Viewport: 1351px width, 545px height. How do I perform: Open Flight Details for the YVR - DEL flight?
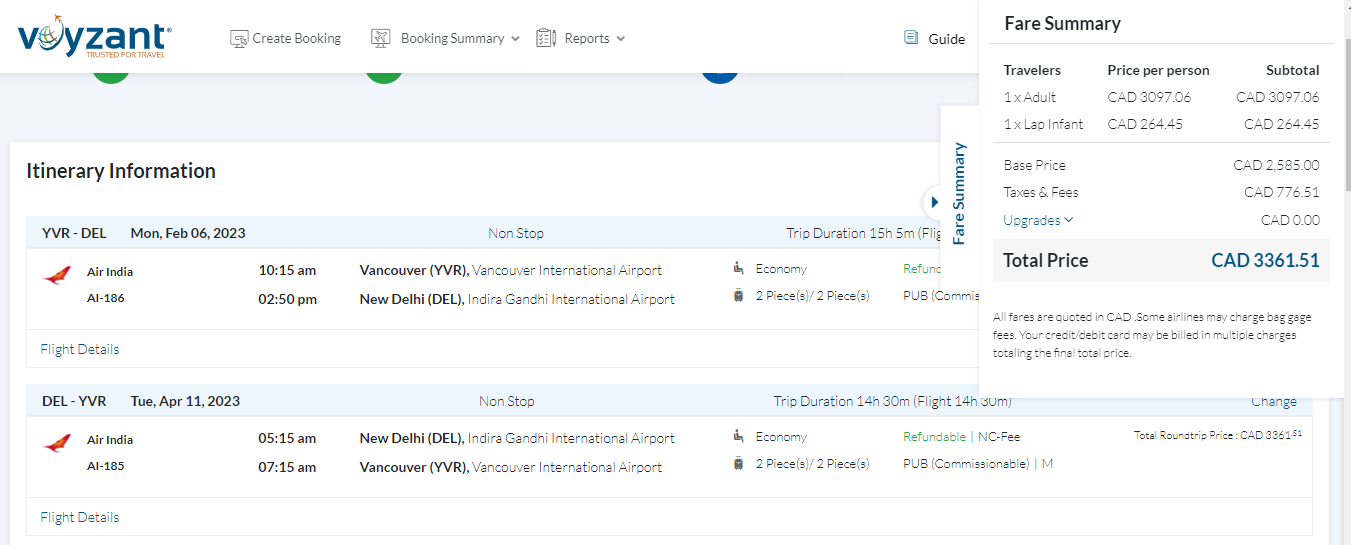[x=80, y=349]
